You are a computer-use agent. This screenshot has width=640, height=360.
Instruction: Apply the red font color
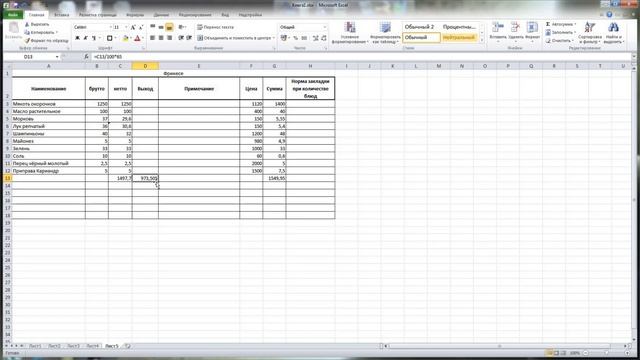click(x=137, y=38)
